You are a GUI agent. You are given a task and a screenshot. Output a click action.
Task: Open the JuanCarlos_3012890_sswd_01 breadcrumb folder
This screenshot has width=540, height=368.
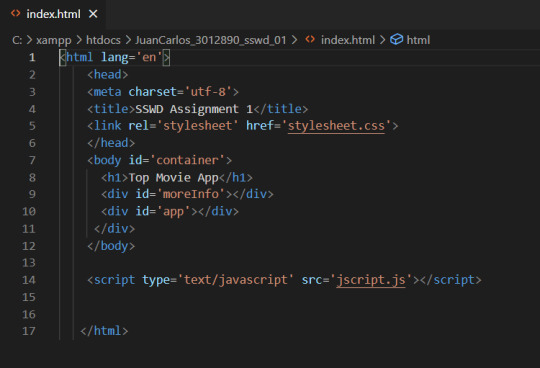pos(210,40)
